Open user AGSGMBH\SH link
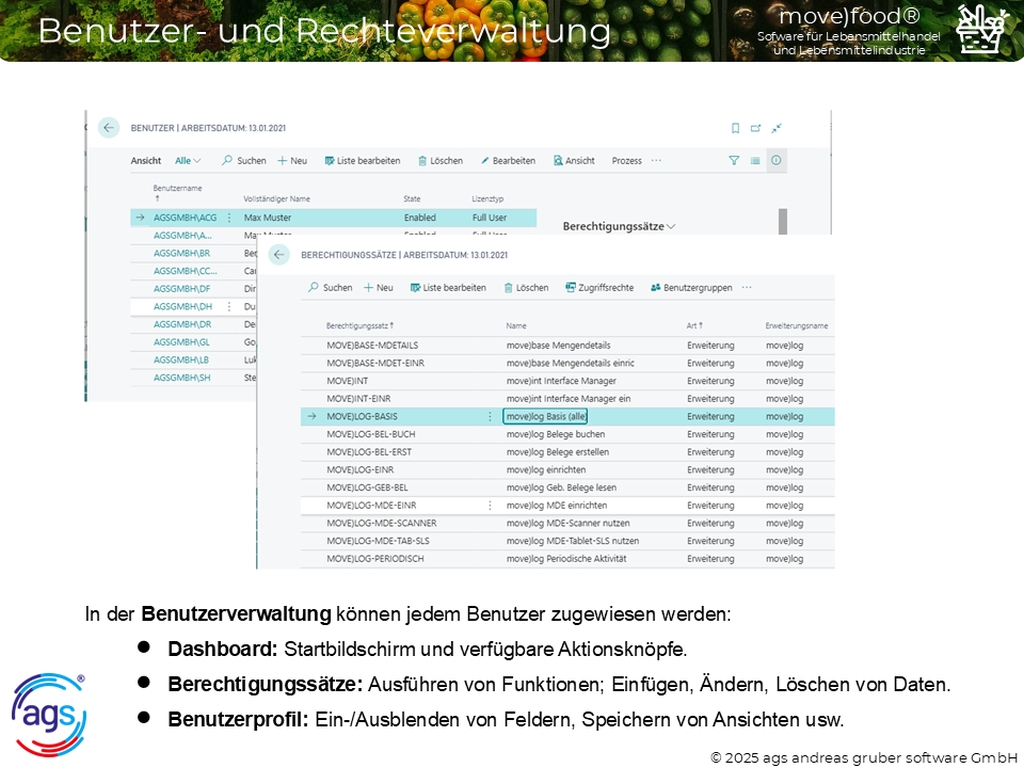The width and height of the screenshot is (1024, 768). coord(182,377)
